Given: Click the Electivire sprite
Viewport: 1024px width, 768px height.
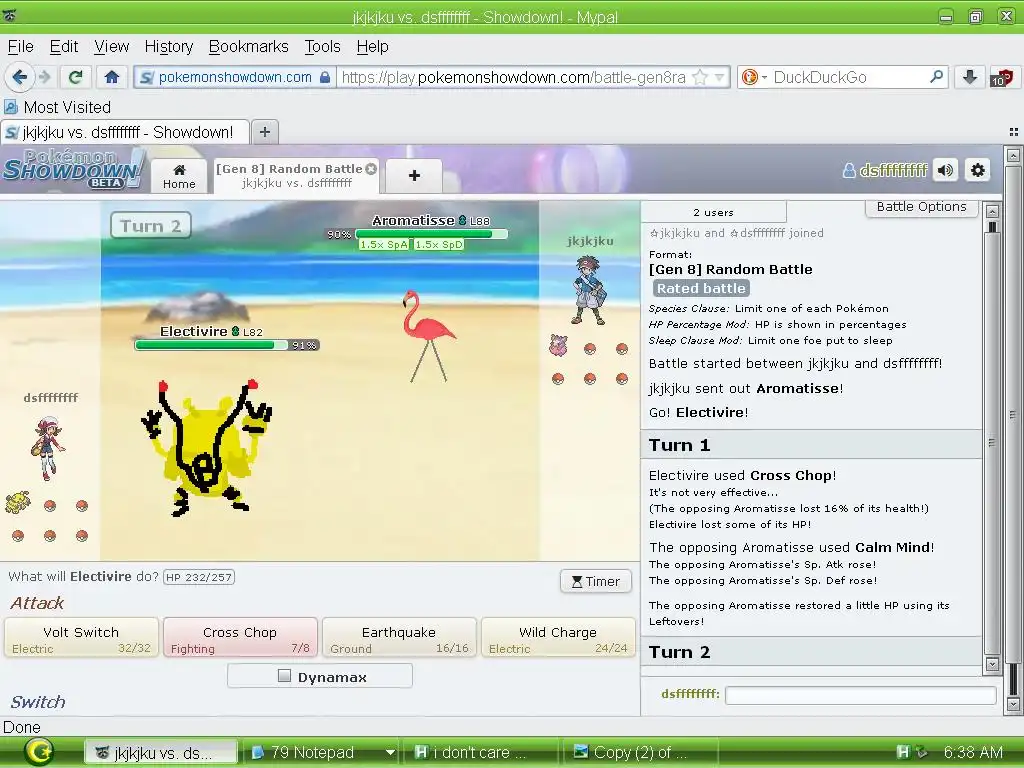Looking at the screenshot, I should pos(206,448).
